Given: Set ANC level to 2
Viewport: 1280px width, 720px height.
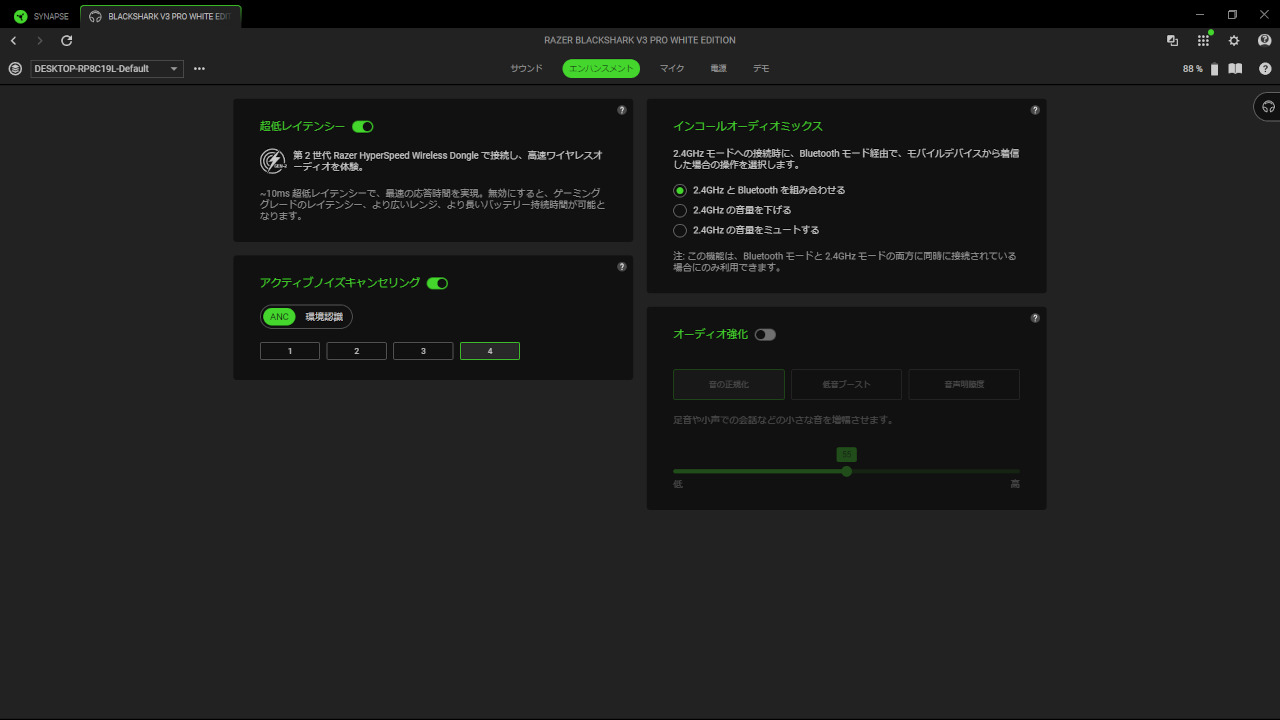Looking at the screenshot, I should pos(356,351).
